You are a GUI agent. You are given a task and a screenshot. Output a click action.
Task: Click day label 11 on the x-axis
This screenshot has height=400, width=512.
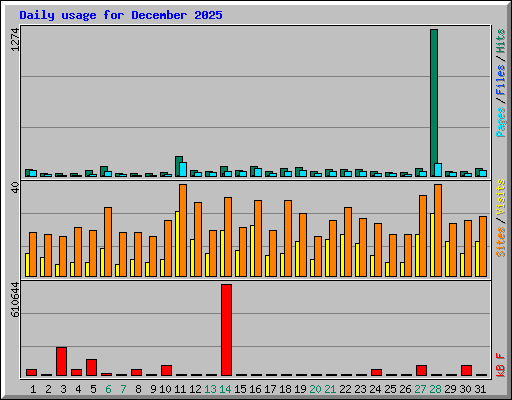tap(180, 389)
